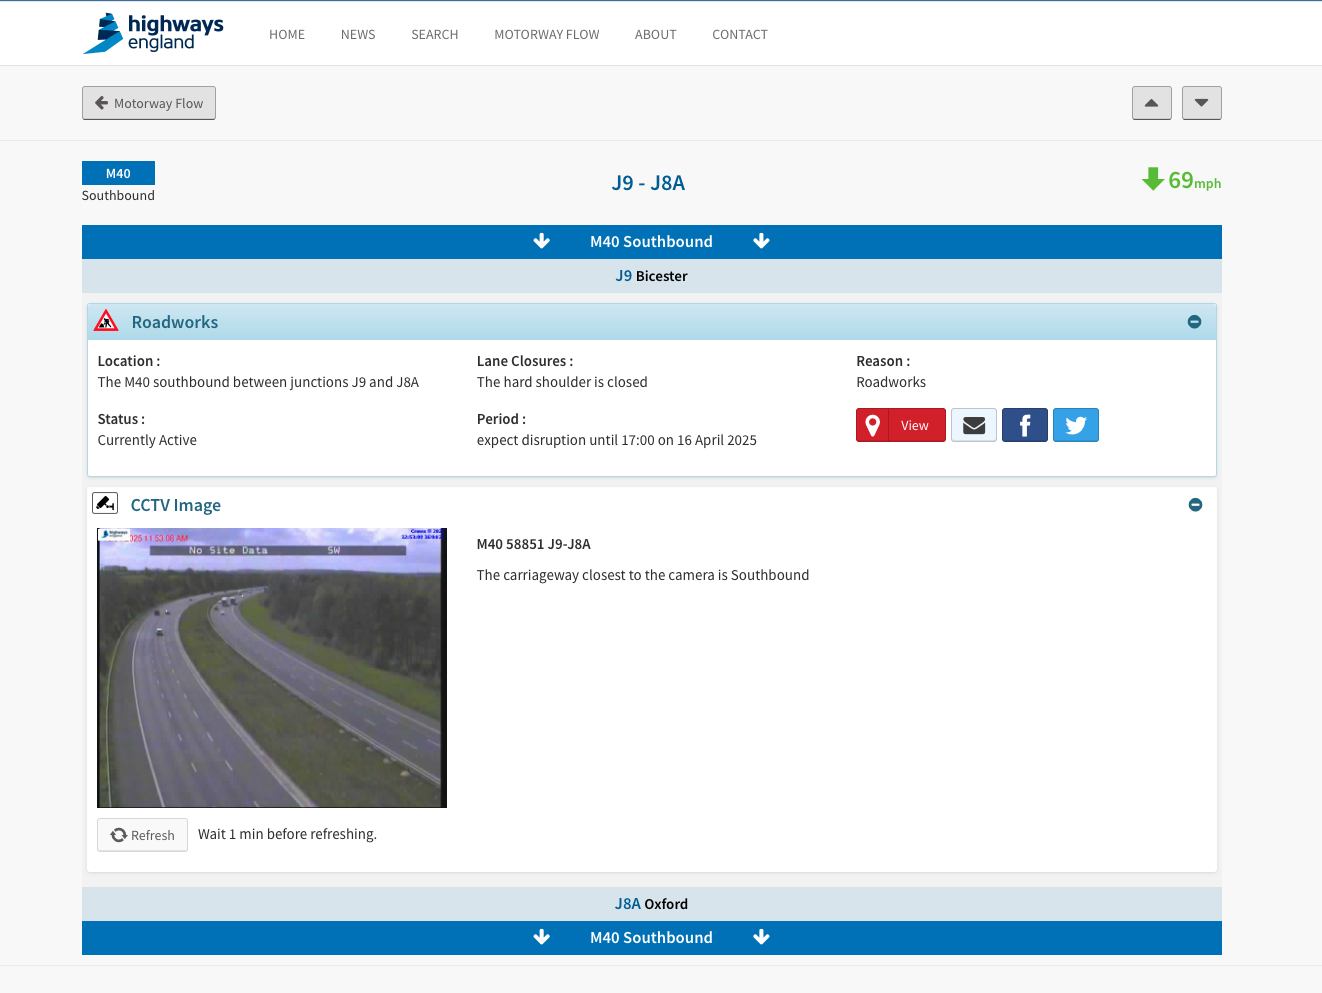Click the bottom M40 Southbound bar title
The width and height of the screenshot is (1322, 993).
pos(651,938)
